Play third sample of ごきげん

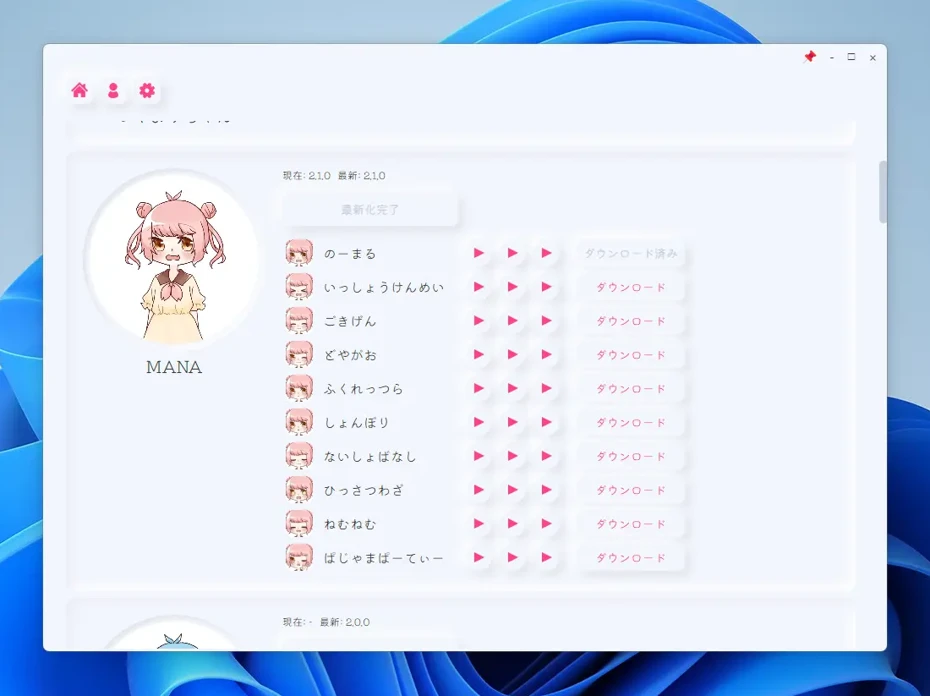546,321
